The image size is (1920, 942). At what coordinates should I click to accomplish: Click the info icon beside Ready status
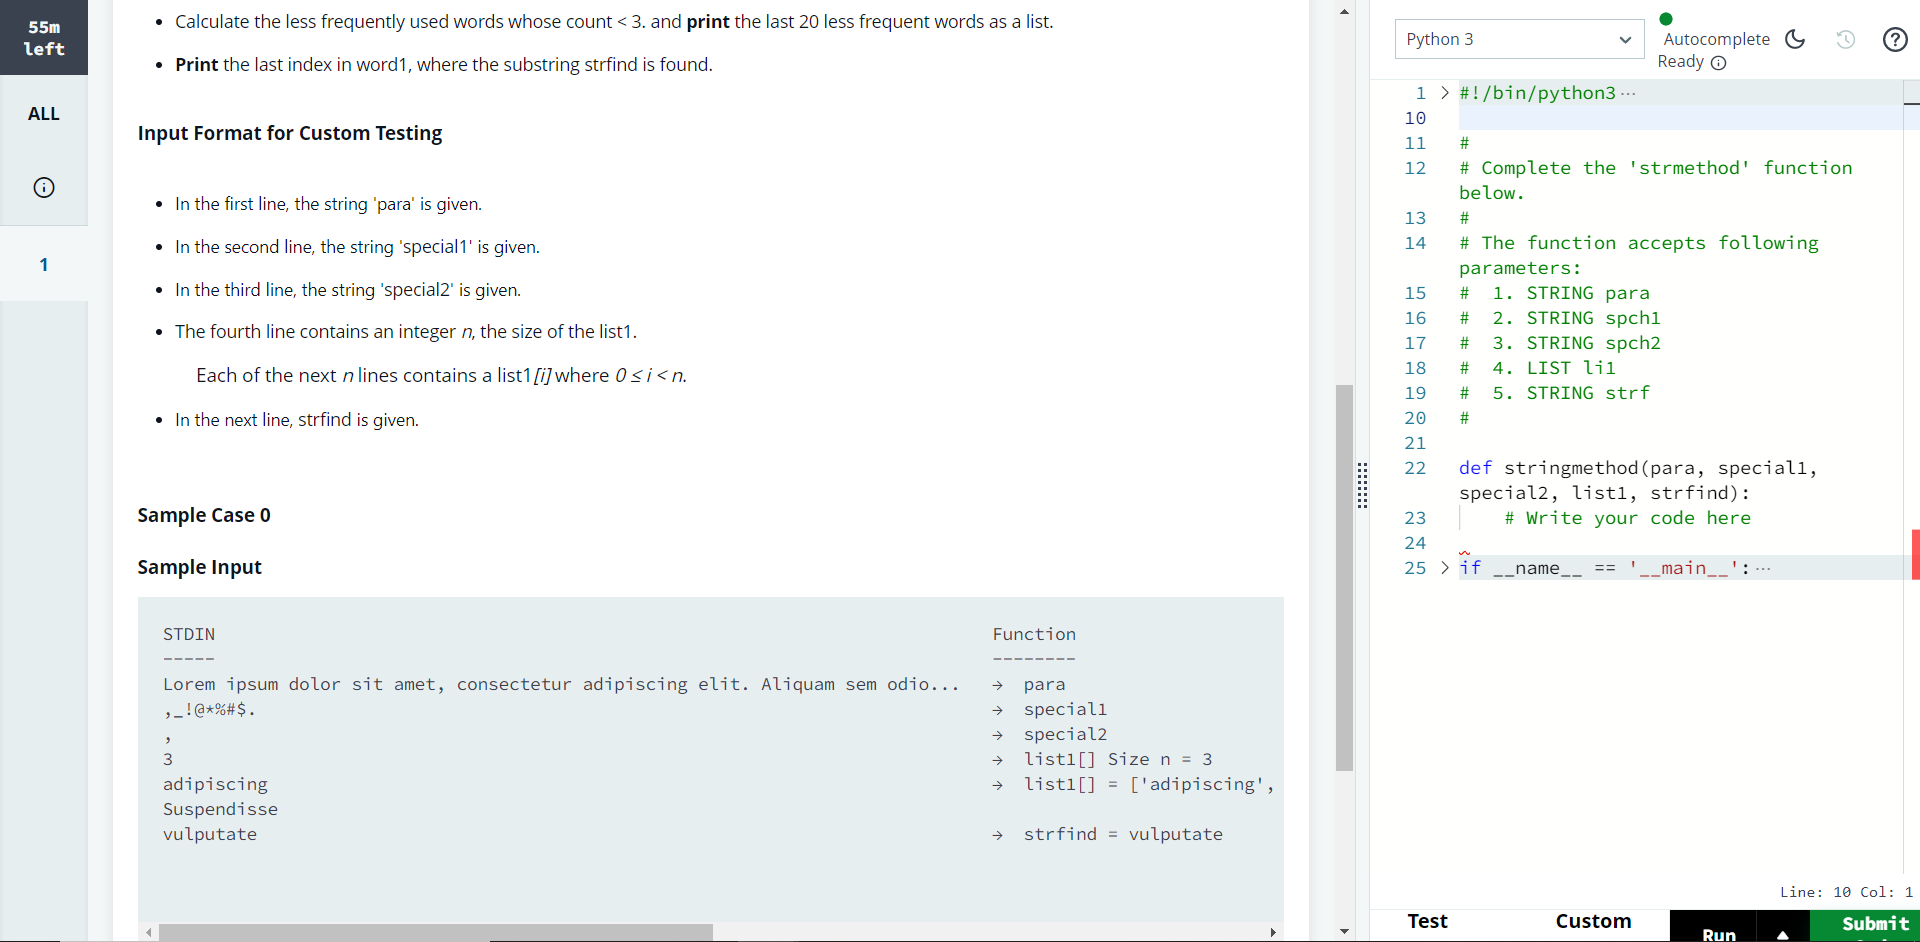click(1719, 63)
